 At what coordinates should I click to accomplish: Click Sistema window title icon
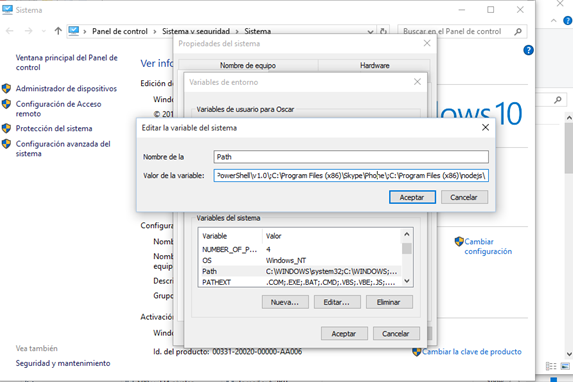[x=7, y=10]
